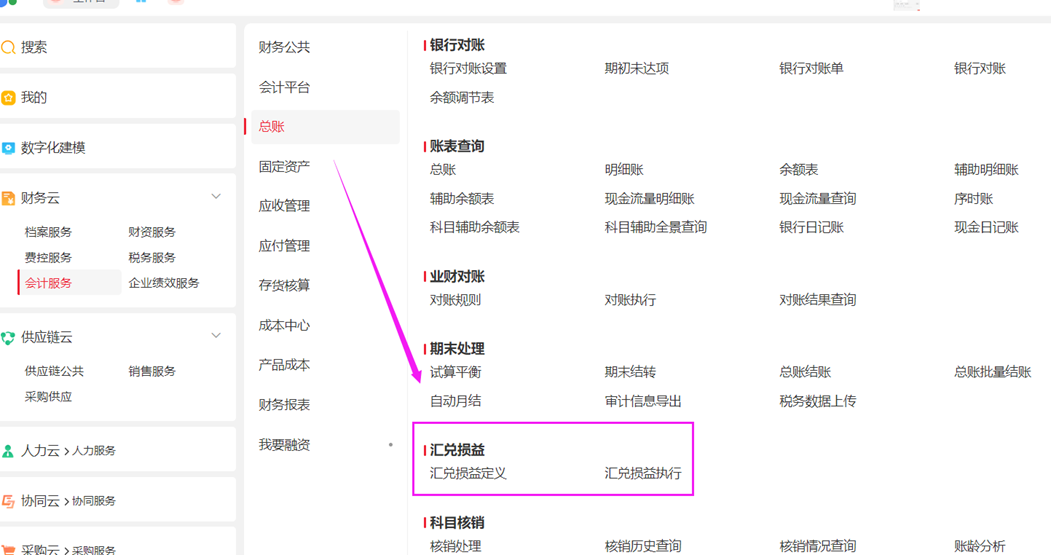
Task: Select the 产品成本 module
Action: pyautogui.click(x=284, y=365)
